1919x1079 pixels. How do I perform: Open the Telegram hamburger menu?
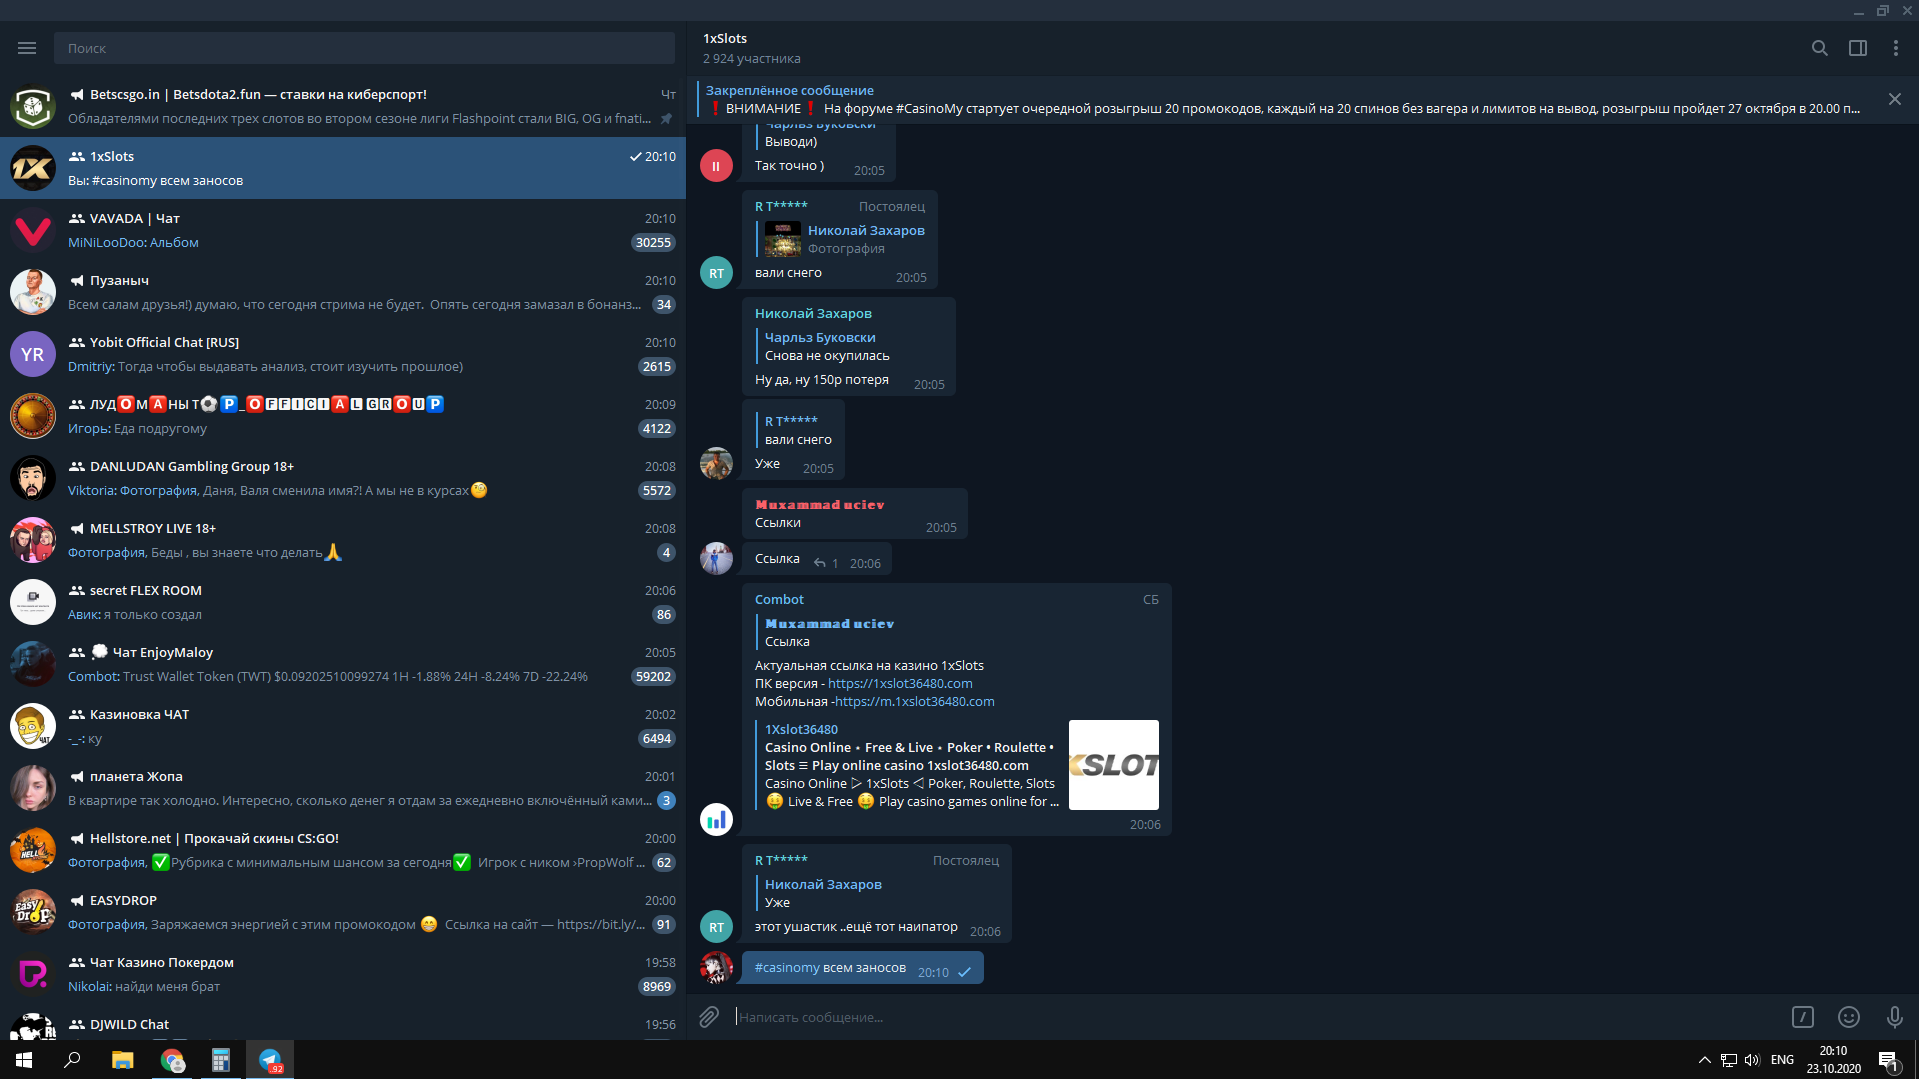(x=27, y=48)
